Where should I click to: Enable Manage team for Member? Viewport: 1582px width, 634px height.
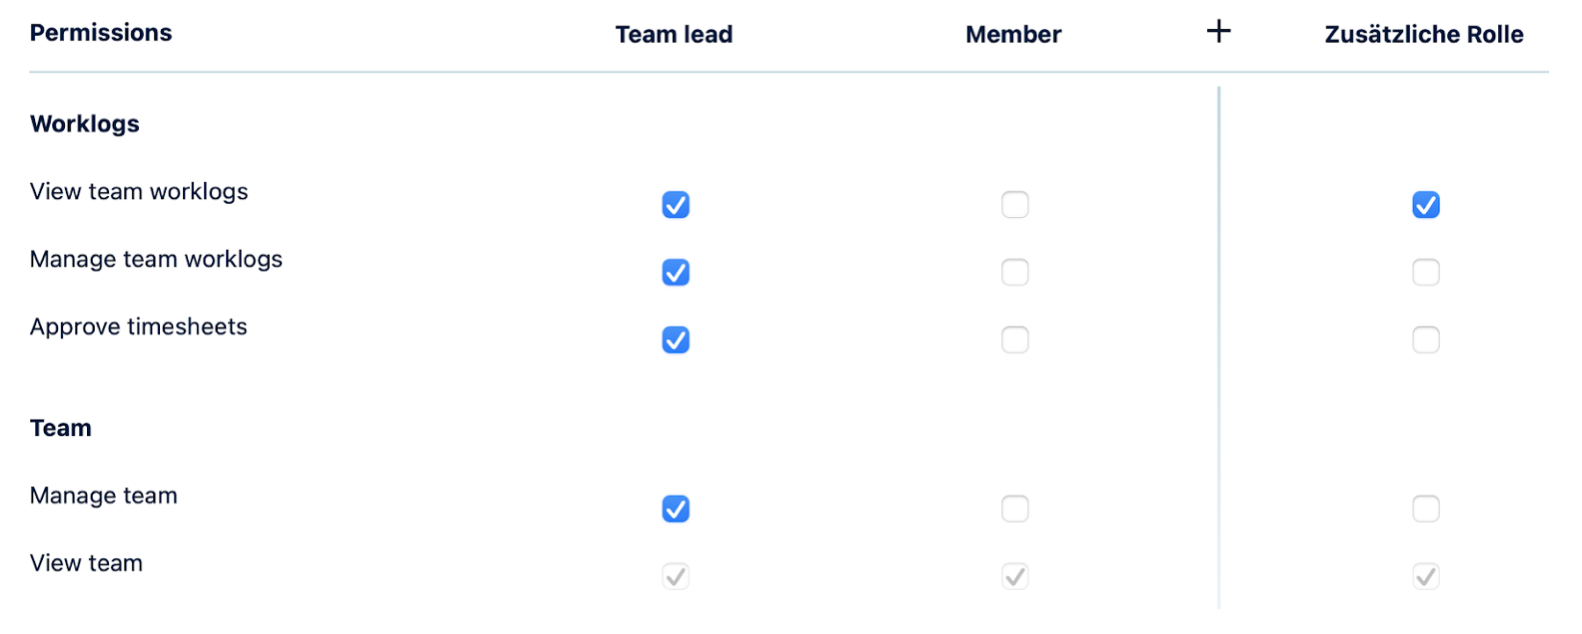click(1015, 509)
